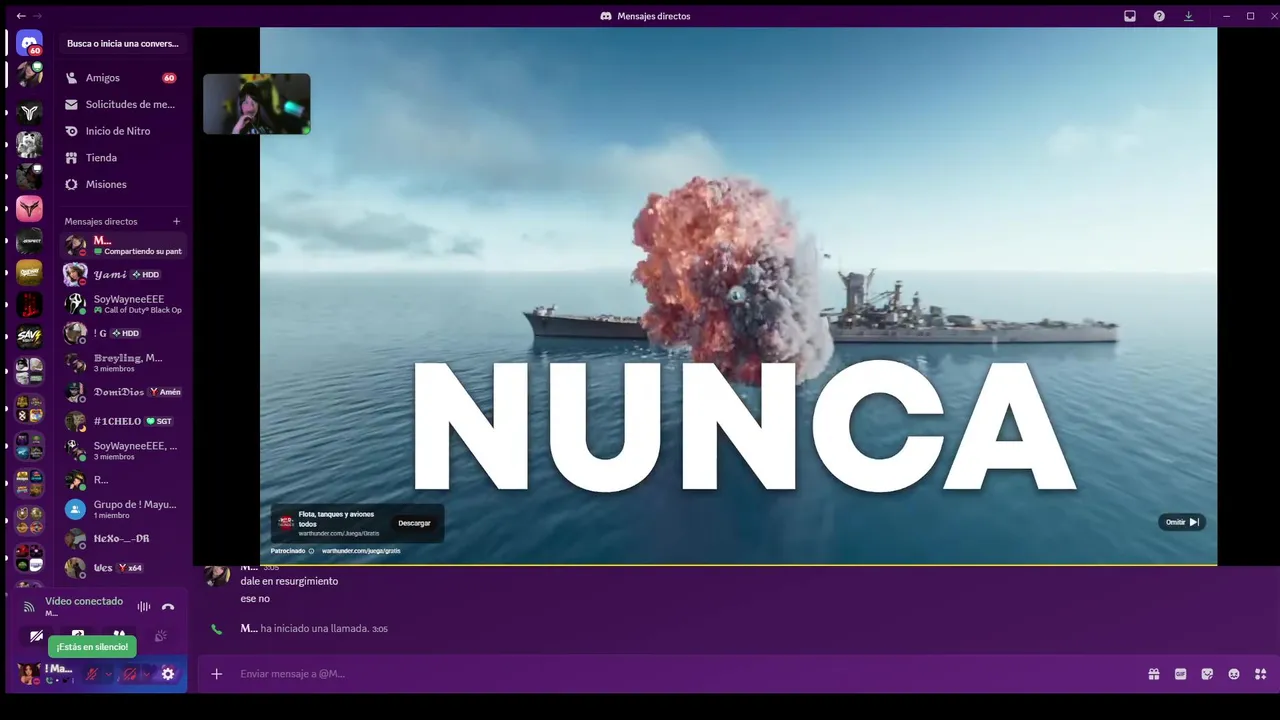Image resolution: width=1280 pixels, height=720 pixels.
Task: Unmute the microphone
Action: tap(92, 674)
